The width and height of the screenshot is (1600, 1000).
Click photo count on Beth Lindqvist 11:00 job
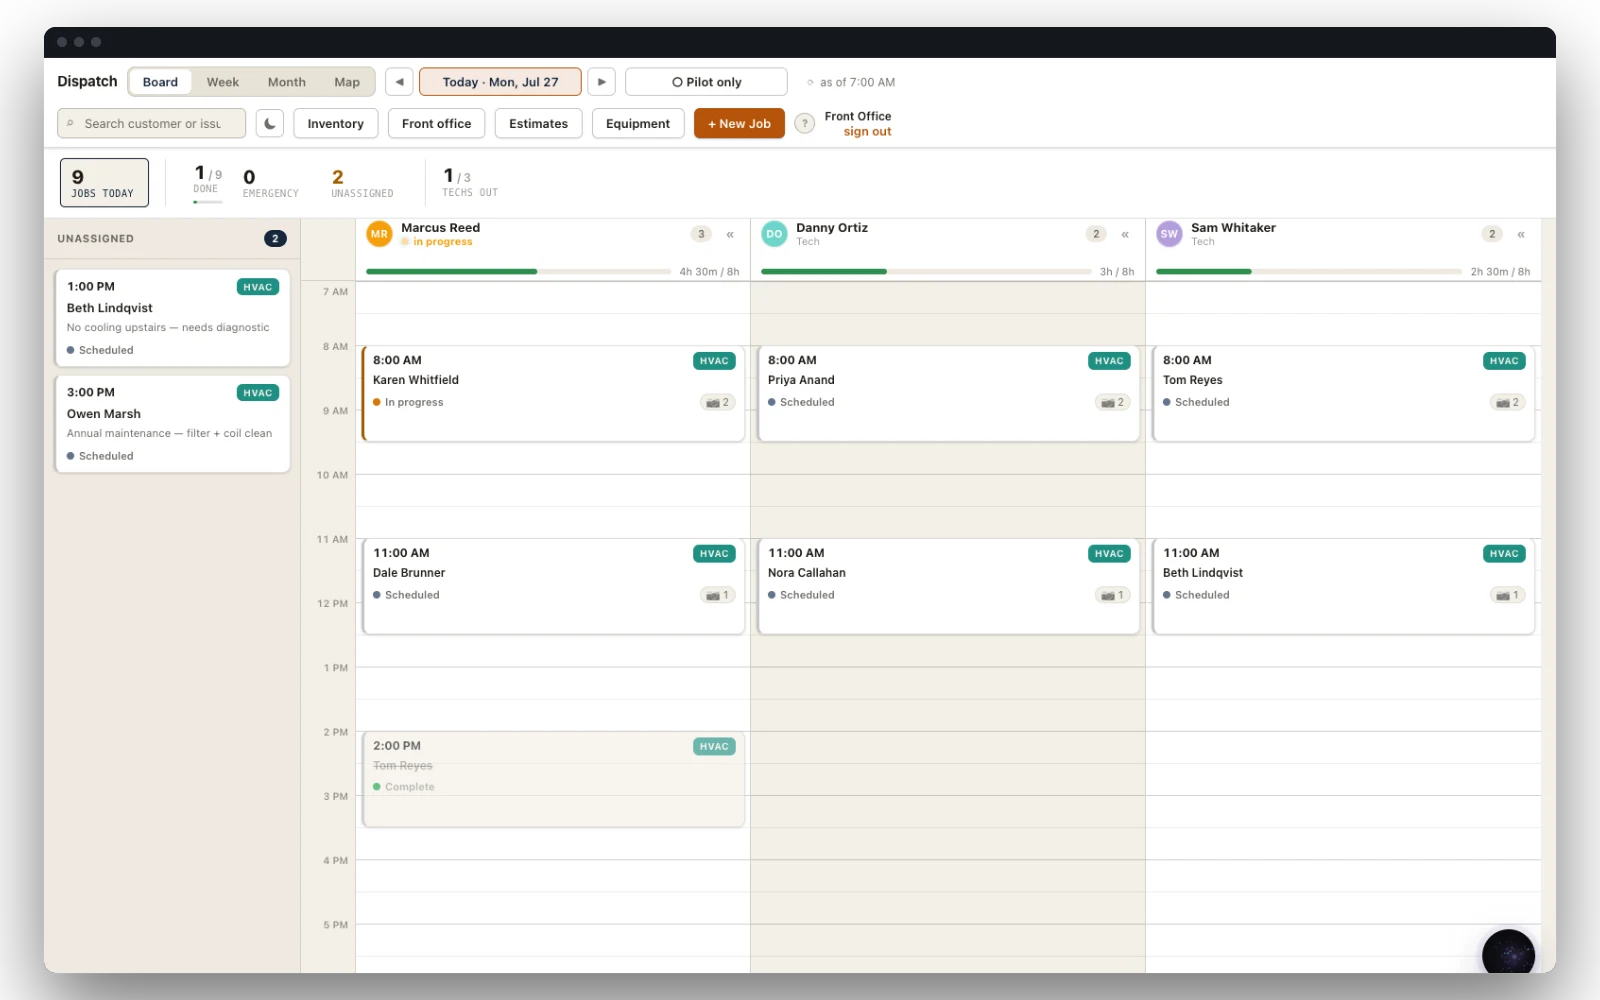click(x=1508, y=595)
